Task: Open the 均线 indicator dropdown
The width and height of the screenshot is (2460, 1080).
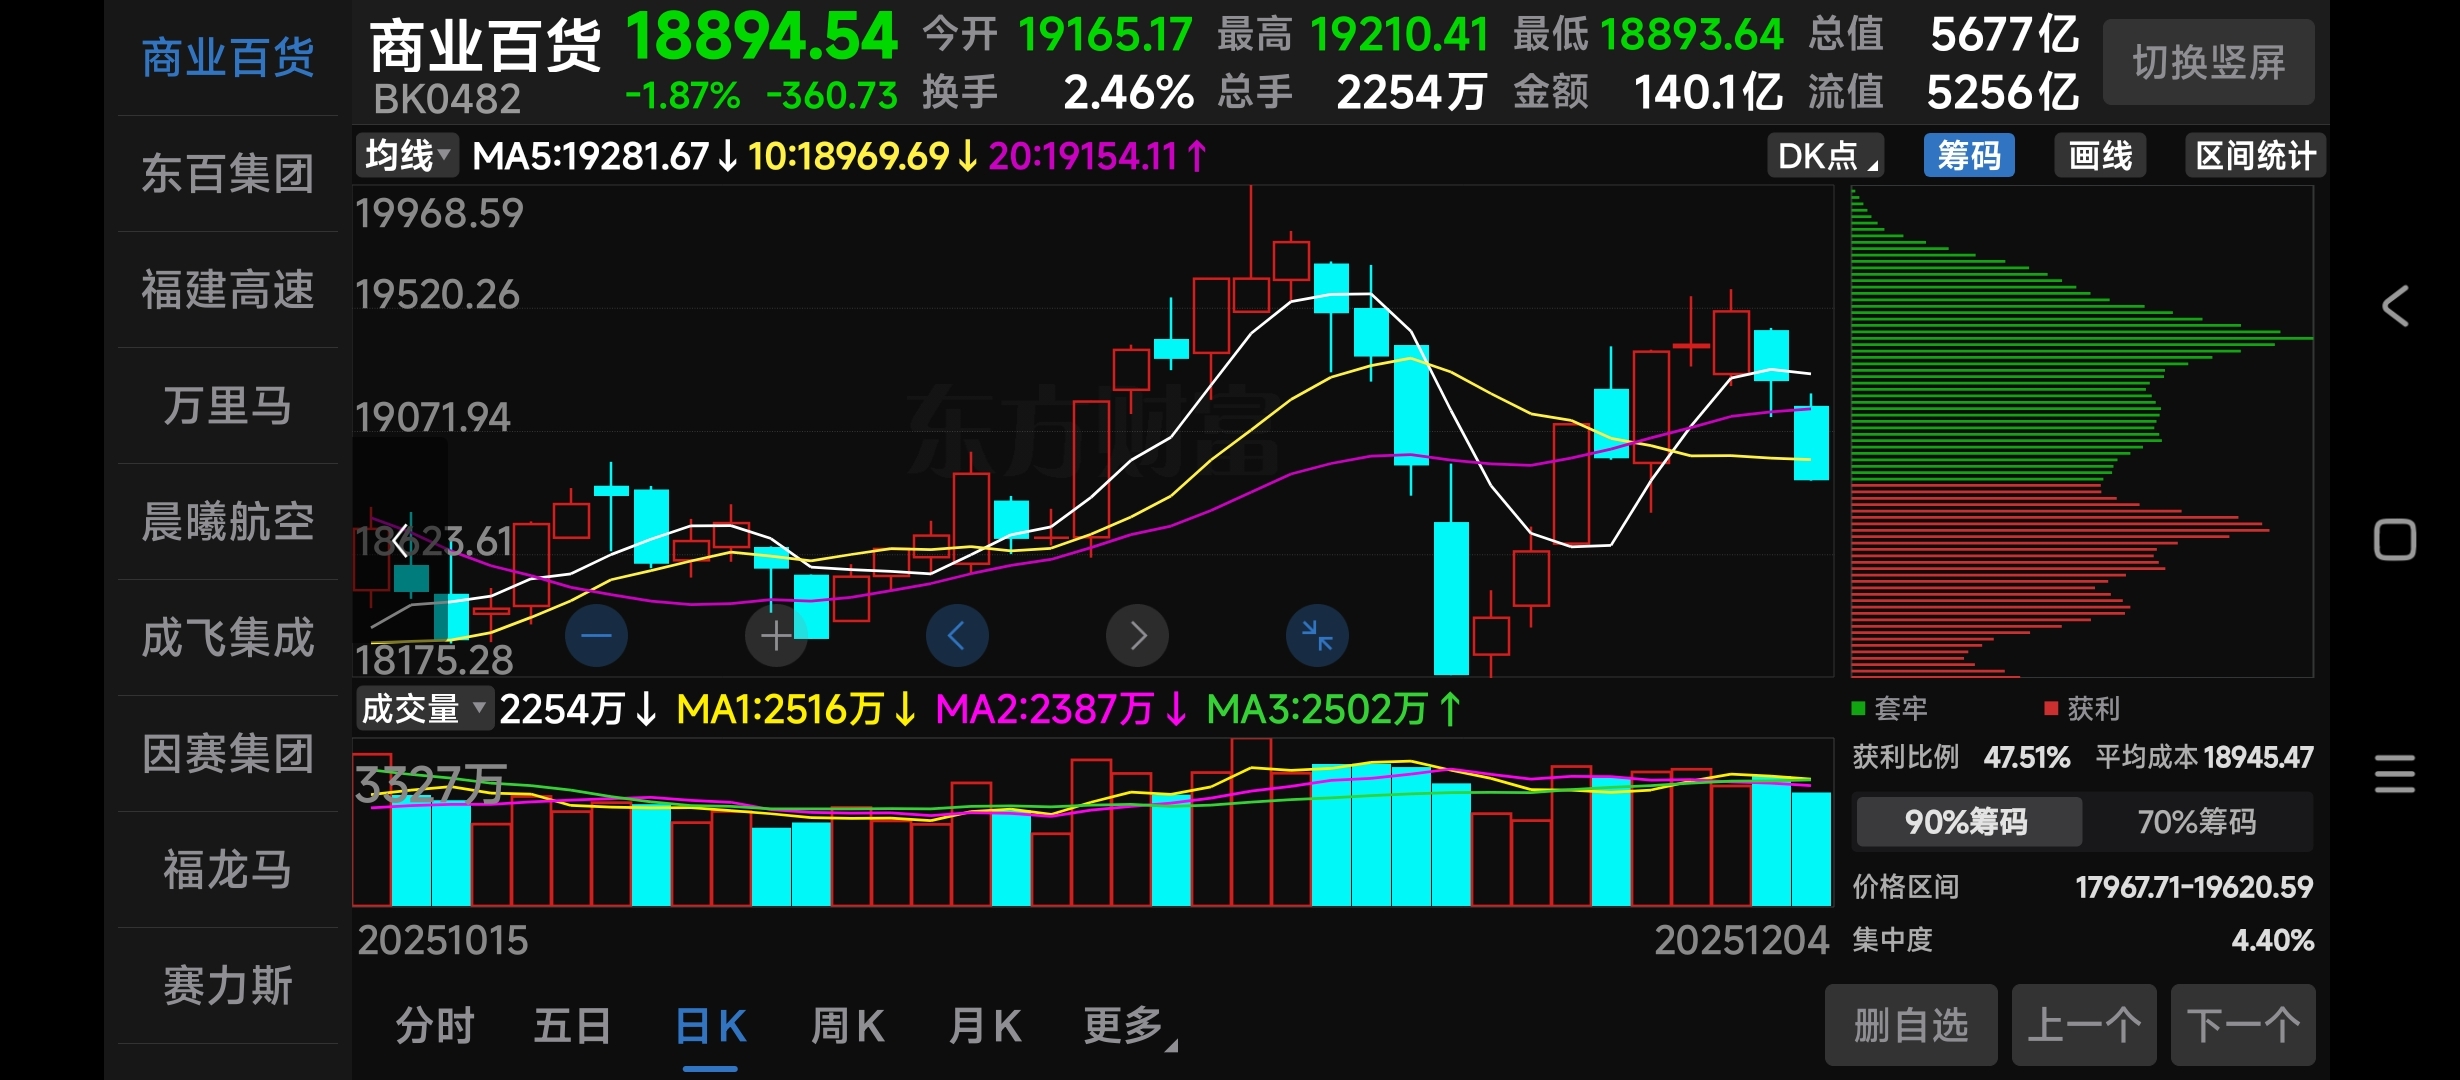Action: pos(407,156)
